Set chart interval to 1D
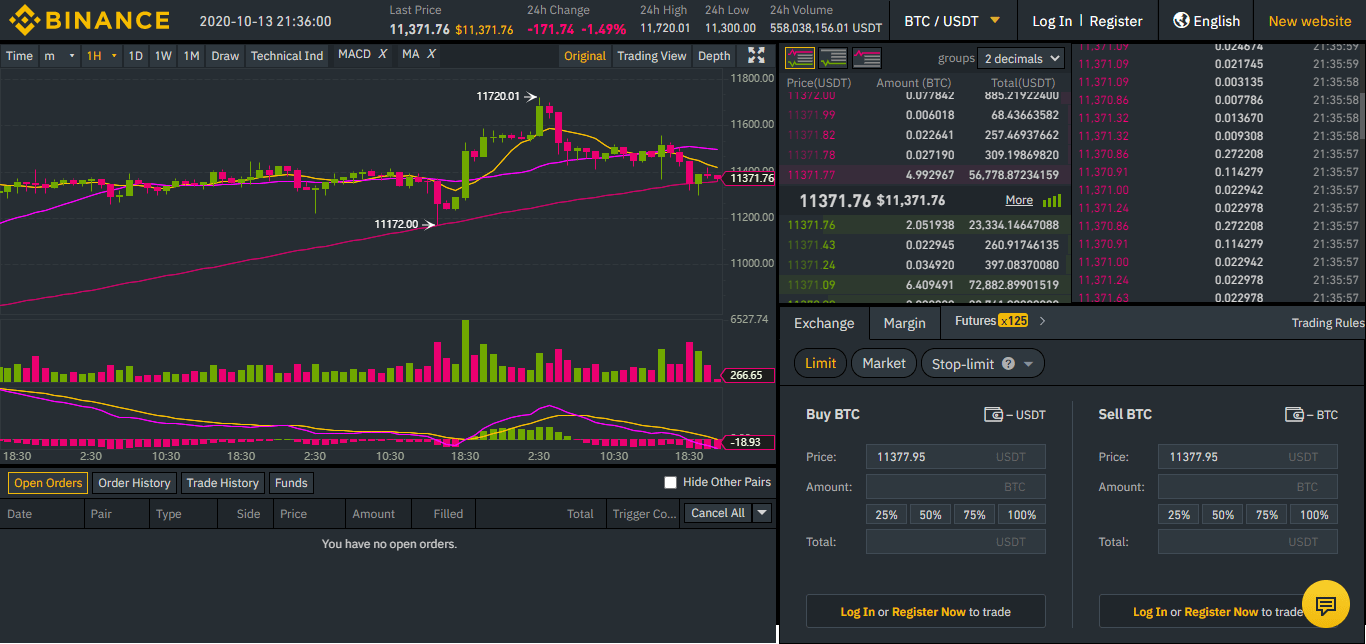 [x=135, y=56]
